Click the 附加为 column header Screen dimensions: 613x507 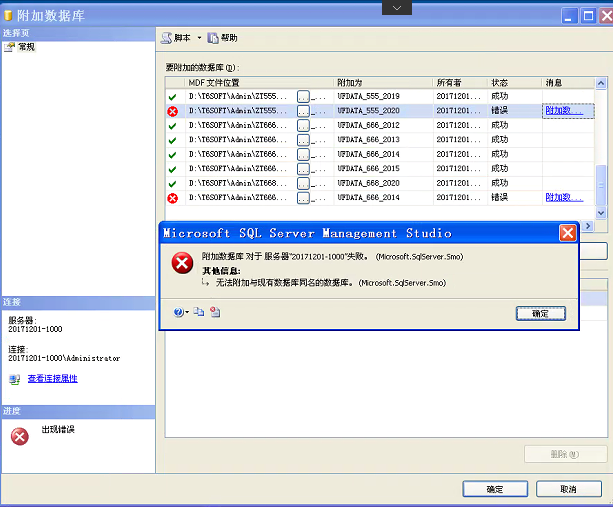click(x=383, y=82)
